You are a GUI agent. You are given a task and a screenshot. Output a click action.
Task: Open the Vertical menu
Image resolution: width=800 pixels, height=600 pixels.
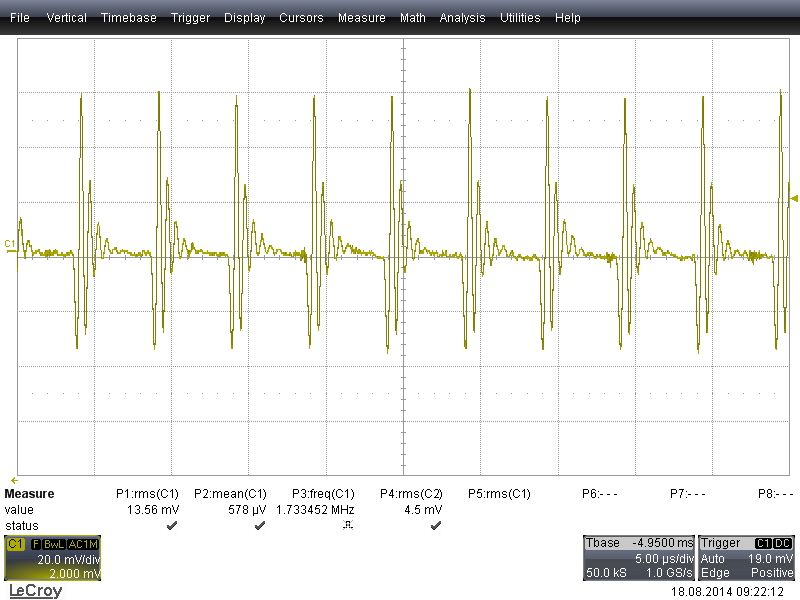66,18
